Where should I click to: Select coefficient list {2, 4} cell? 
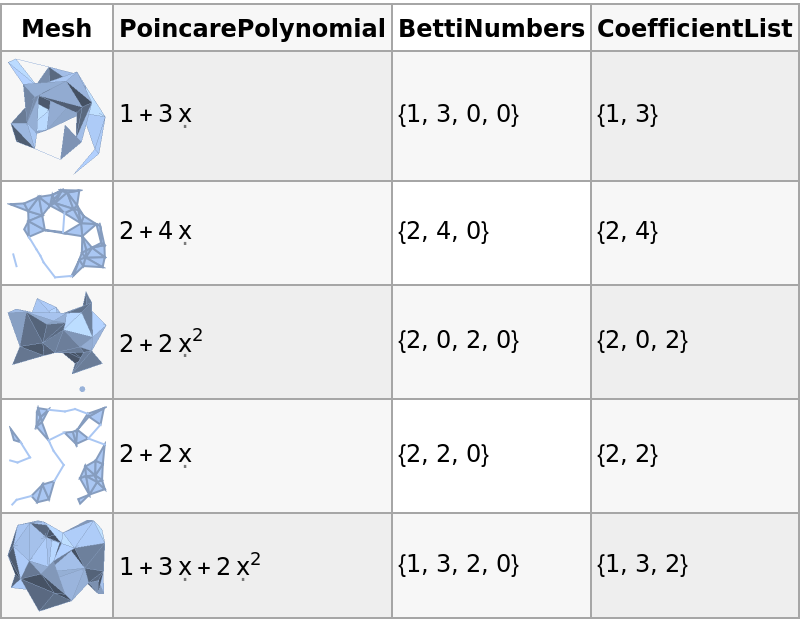pyautogui.click(x=627, y=233)
